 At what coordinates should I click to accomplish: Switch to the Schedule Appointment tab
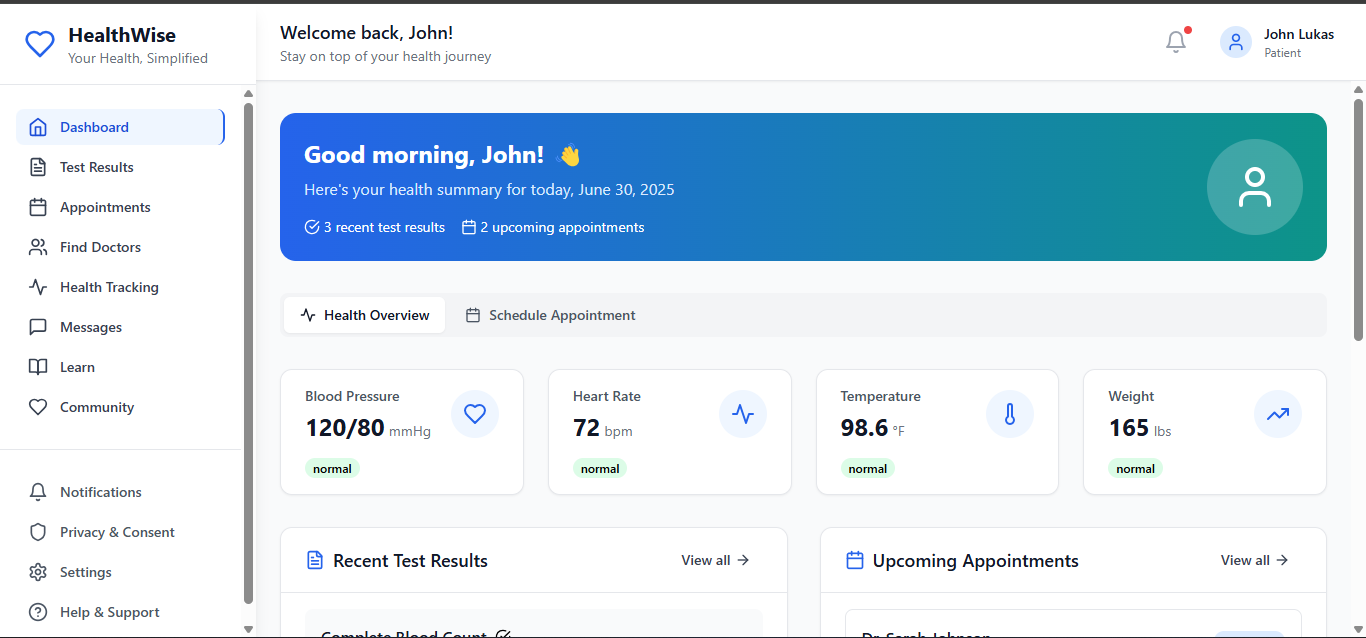550,315
